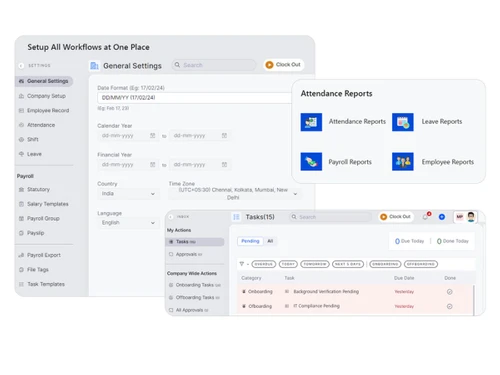This screenshot has width=500, height=375.
Task: Click Clock Out button in Tasks window
Action: [x=396, y=217]
